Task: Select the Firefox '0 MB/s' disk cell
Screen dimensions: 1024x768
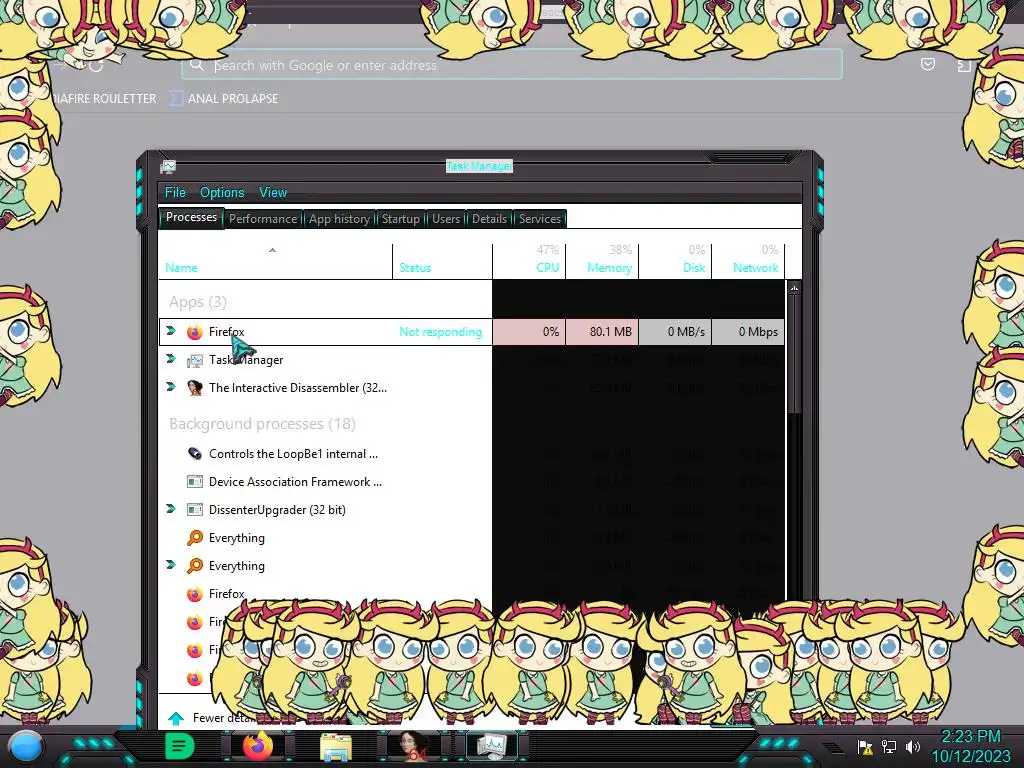Action: [675, 332]
